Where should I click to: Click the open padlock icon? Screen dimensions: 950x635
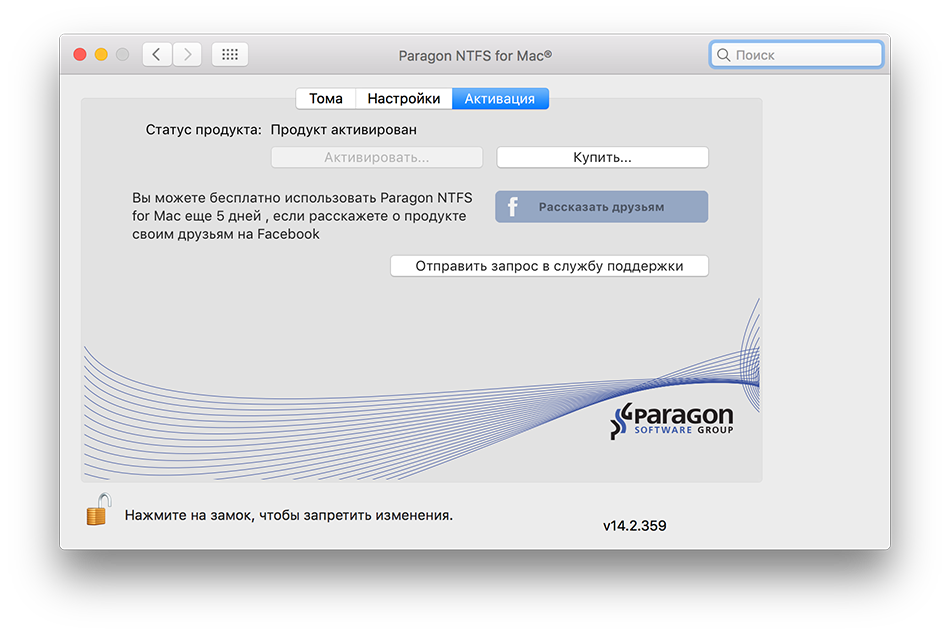[99, 509]
